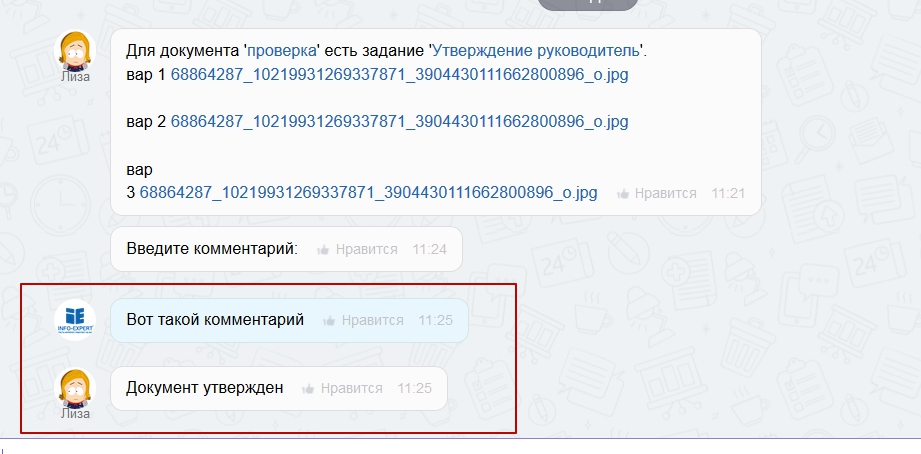
Task: Click the thumbs-up icon at 11:21 message
Action: tap(623, 194)
